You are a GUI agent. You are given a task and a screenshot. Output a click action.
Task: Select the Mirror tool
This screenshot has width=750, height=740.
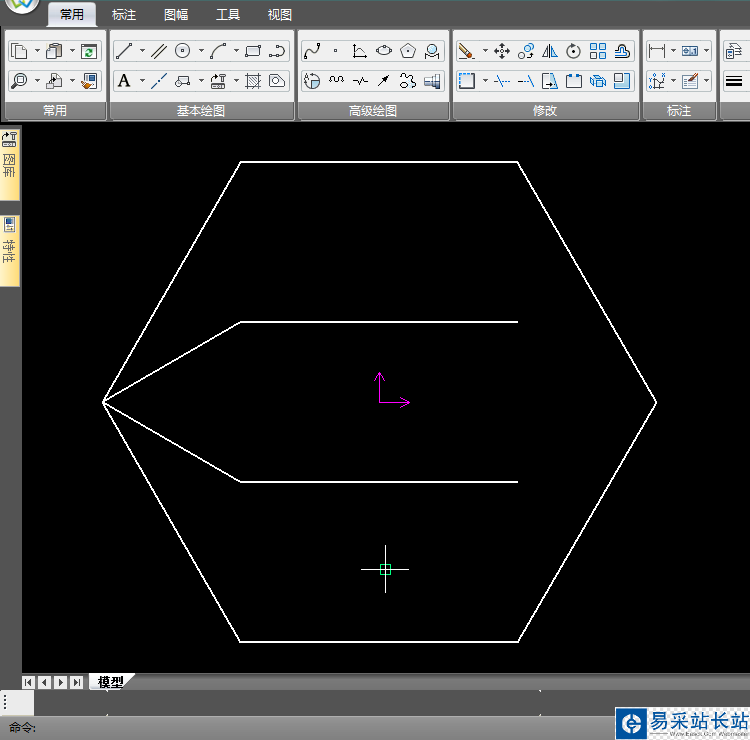point(550,51)
